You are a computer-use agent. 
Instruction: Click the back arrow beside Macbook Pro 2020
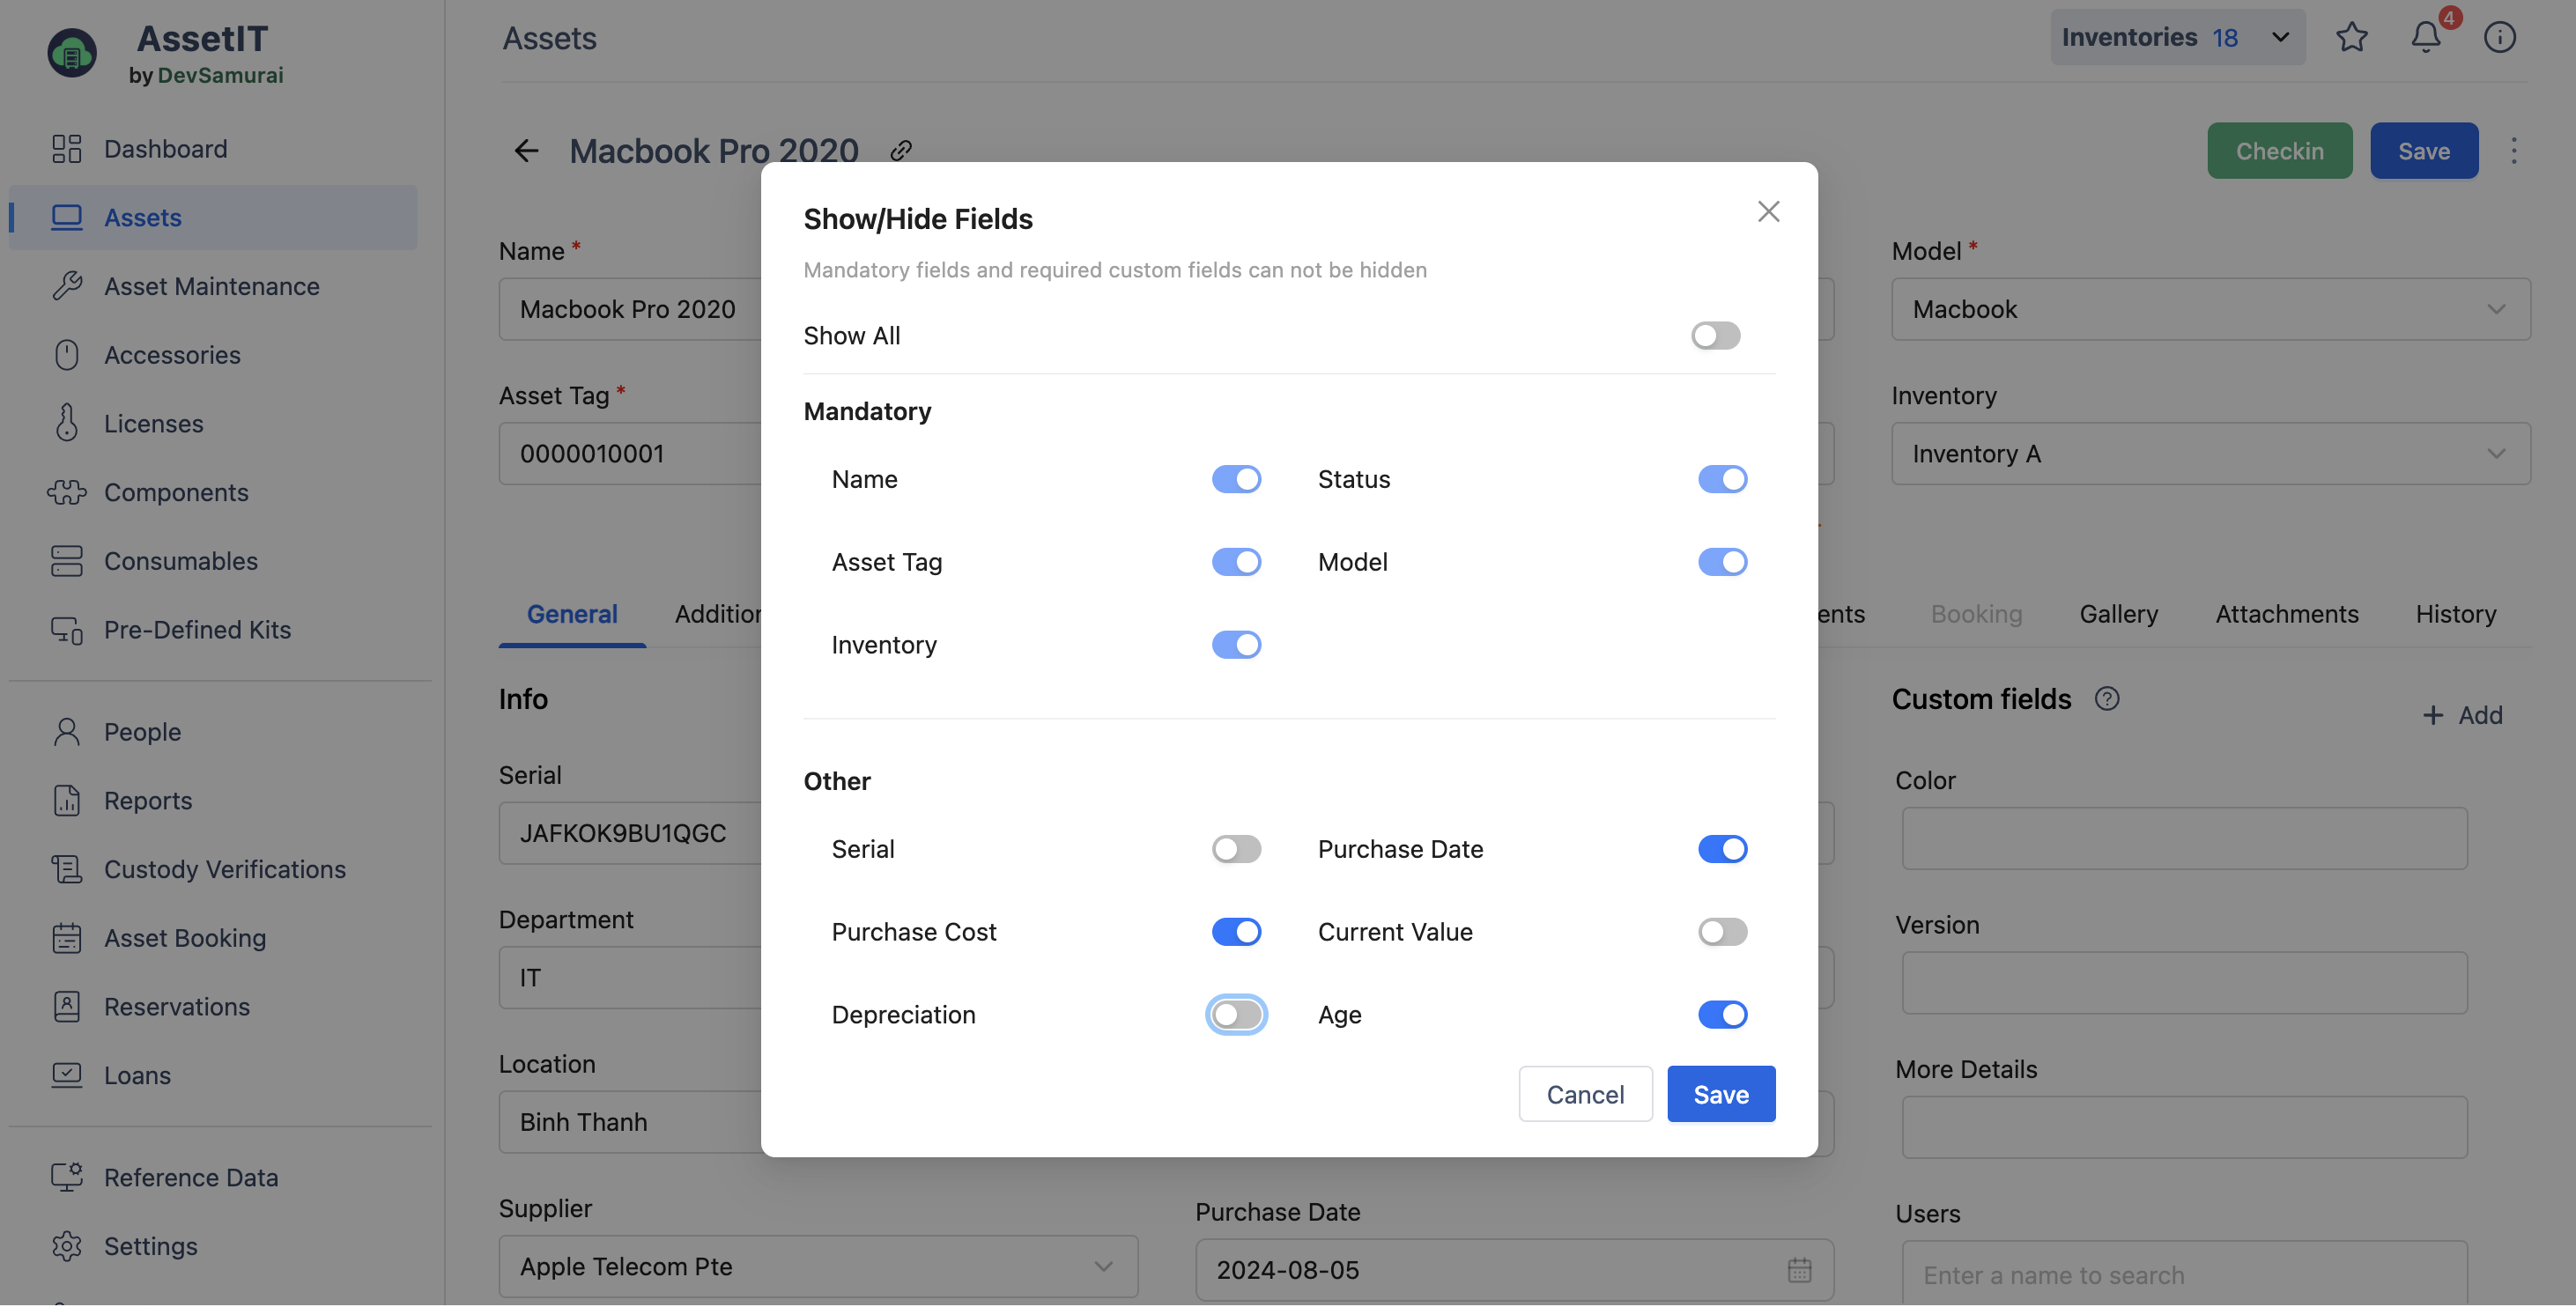(526, 151)
